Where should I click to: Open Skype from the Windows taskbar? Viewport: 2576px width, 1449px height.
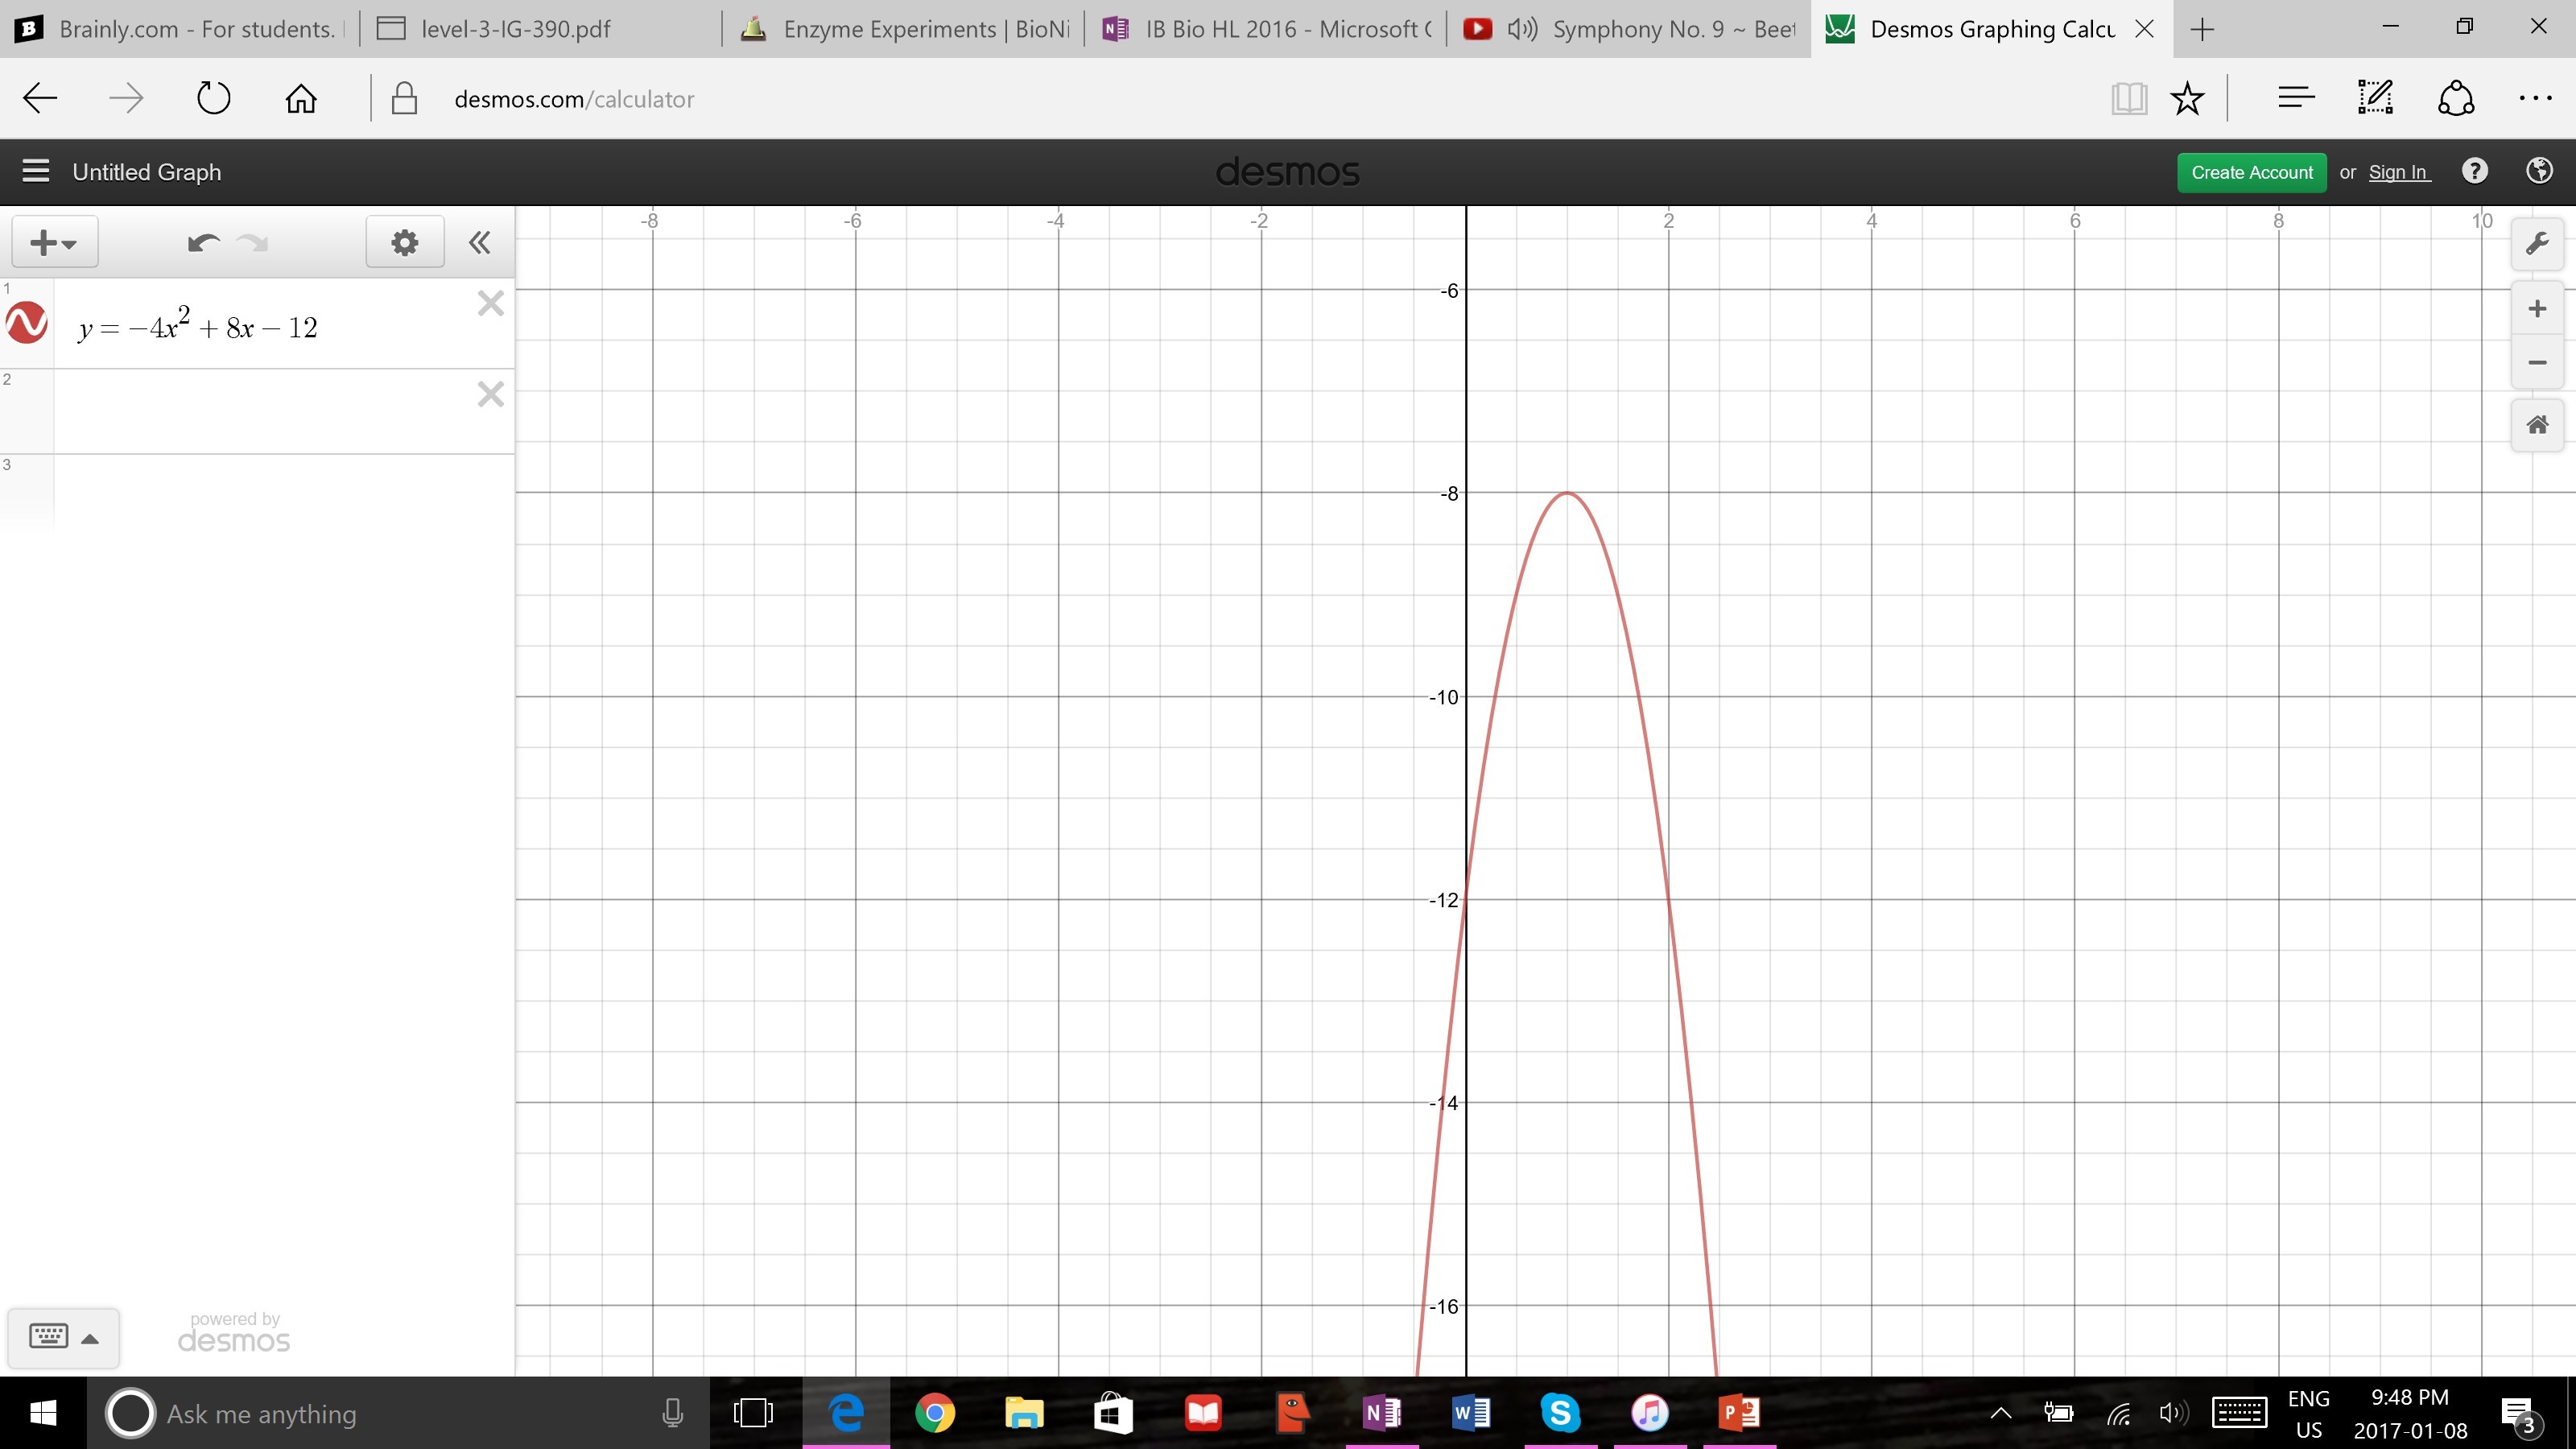coord(1560,1413)
